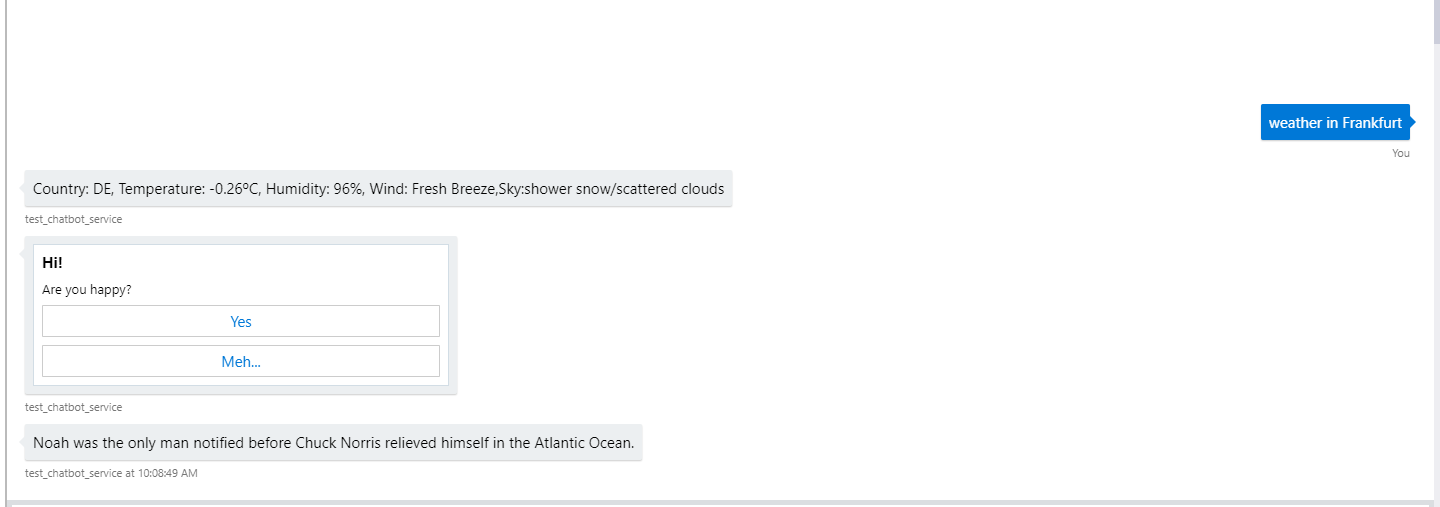Click the blue tail of the user bubble

click(x=1413, y=122)
